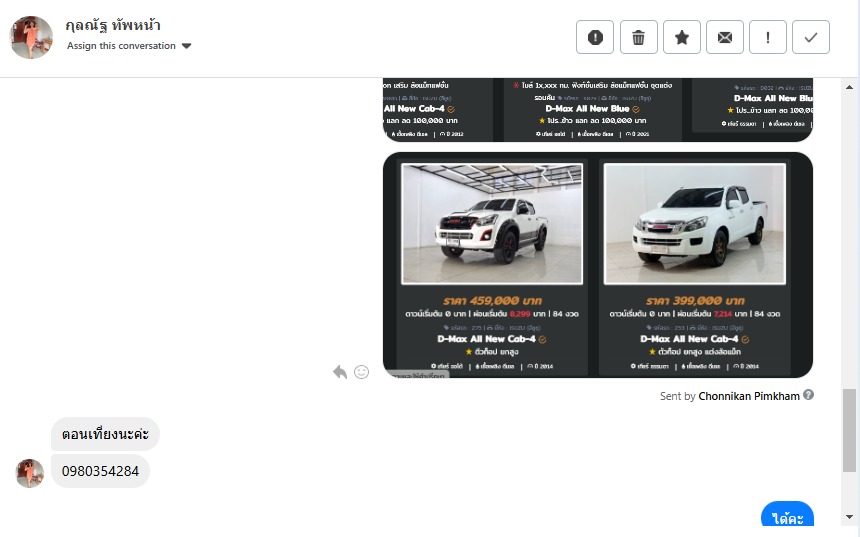Flag conversation with the exclamation mark button
860x537 pixels.
click(767, 37)
